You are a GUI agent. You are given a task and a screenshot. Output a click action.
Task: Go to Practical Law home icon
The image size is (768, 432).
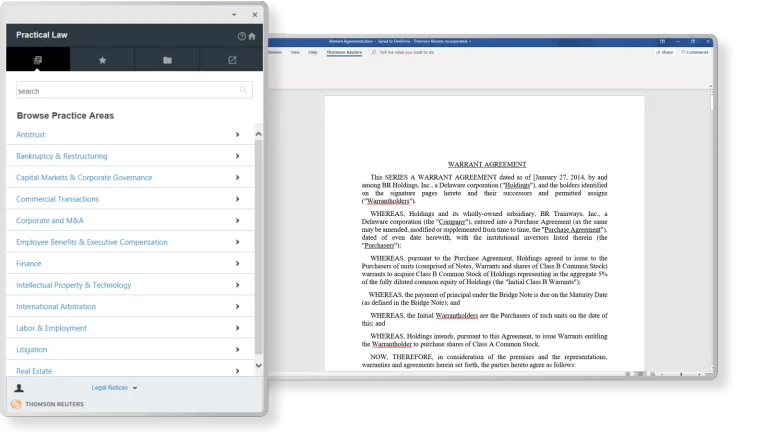[x=252, y=36]
